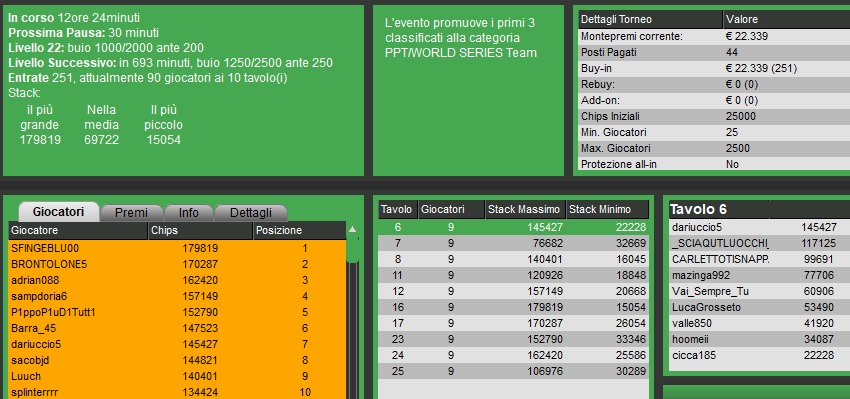Sort players by Giocatore column header
The width and height of the screenshot is (850, 399).
(78, 230)
